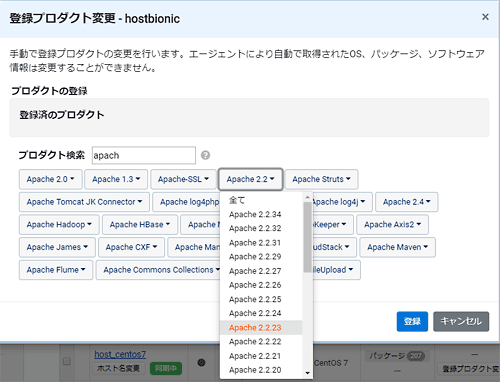Click the ホスト名変更 button
This screenshot has height=382, width=500.
coord(118,369)
